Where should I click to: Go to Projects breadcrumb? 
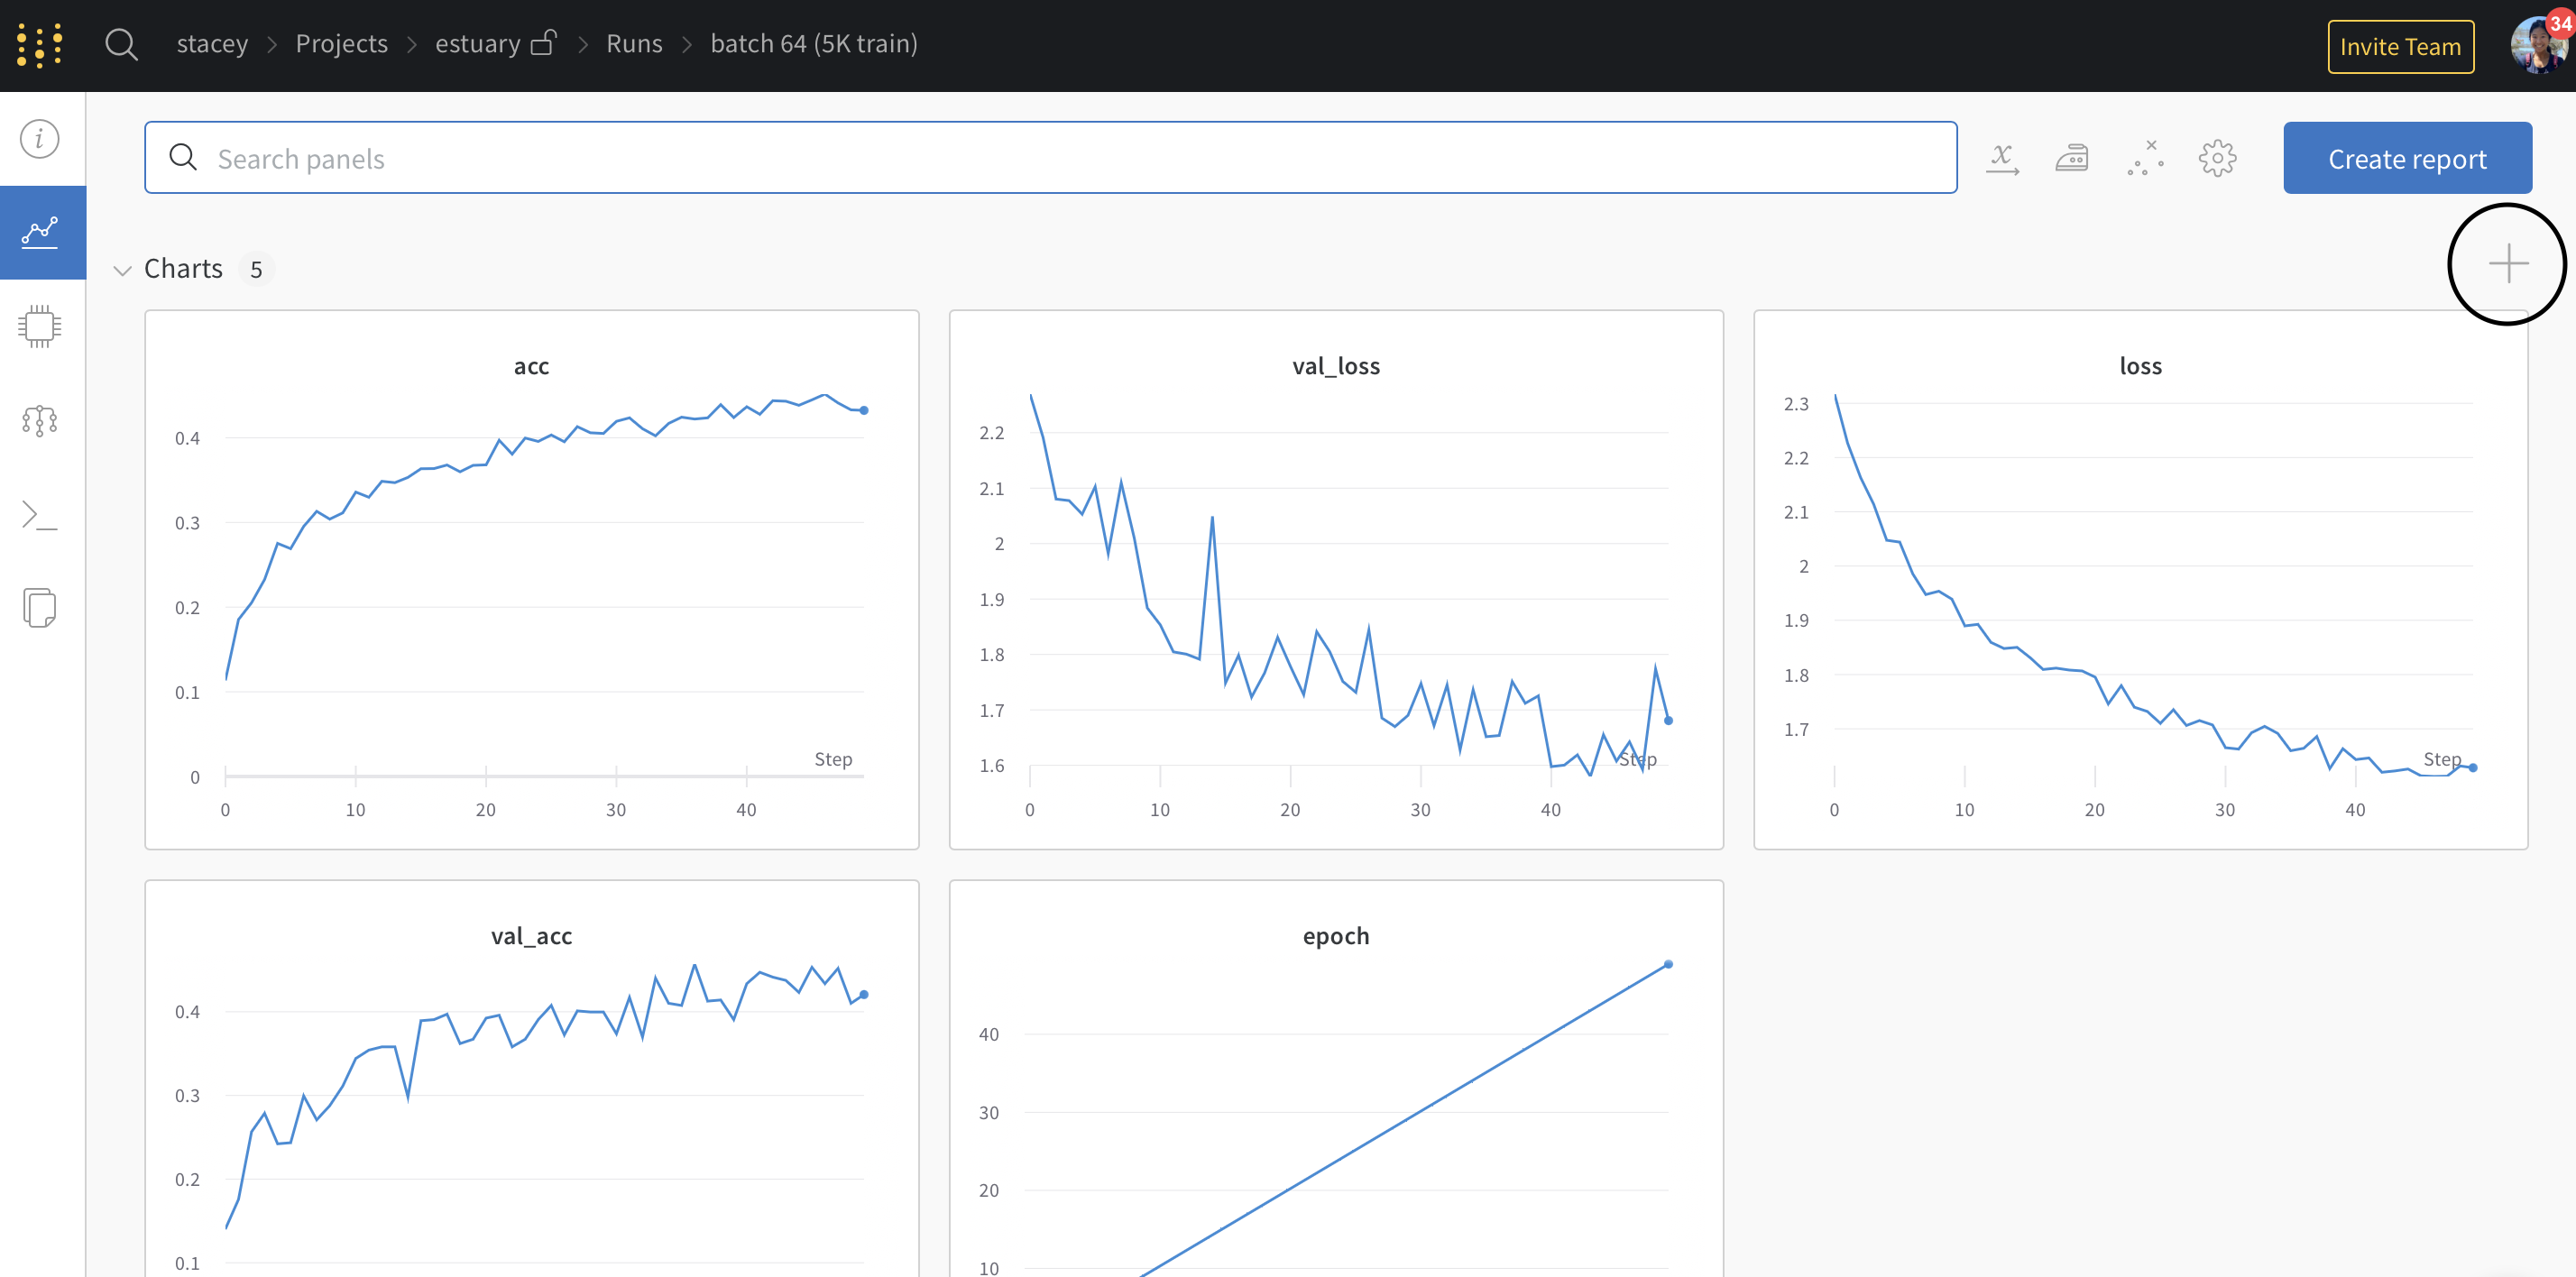coord(341,44)
